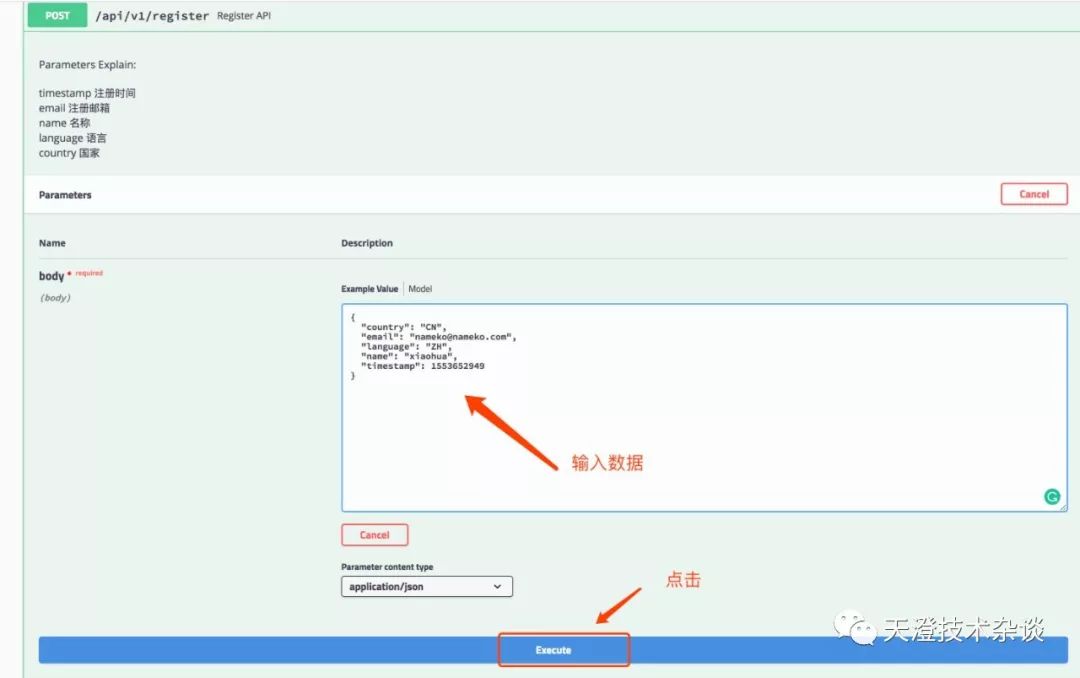Switch to the Model tab
Image resolution: width=1080 pixels, height=678 pixels.
pos(420,289)
